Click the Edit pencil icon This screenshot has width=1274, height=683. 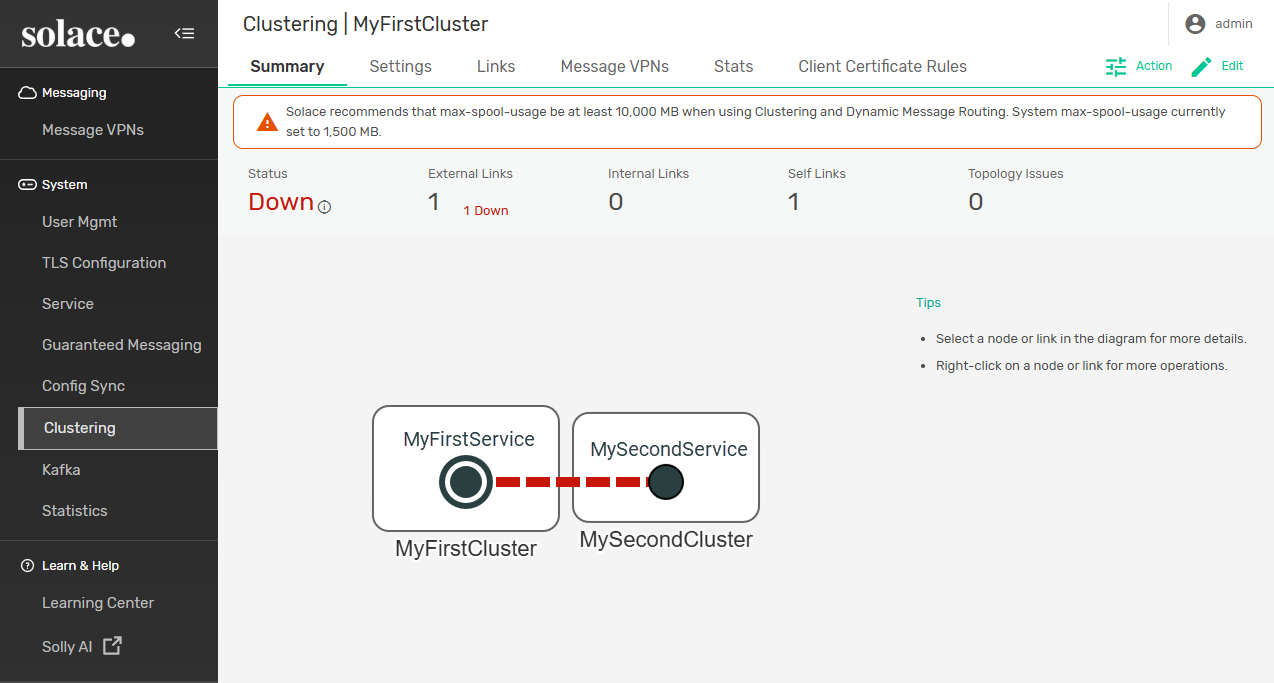[x=1201, y=66]
